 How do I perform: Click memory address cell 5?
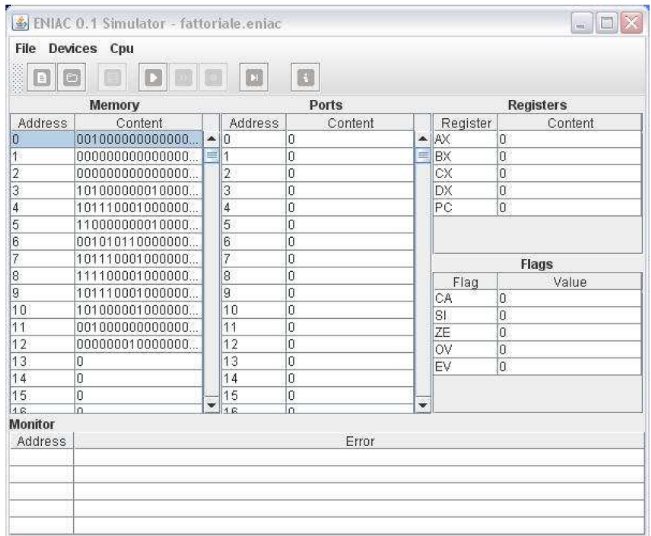click(43, 225)
